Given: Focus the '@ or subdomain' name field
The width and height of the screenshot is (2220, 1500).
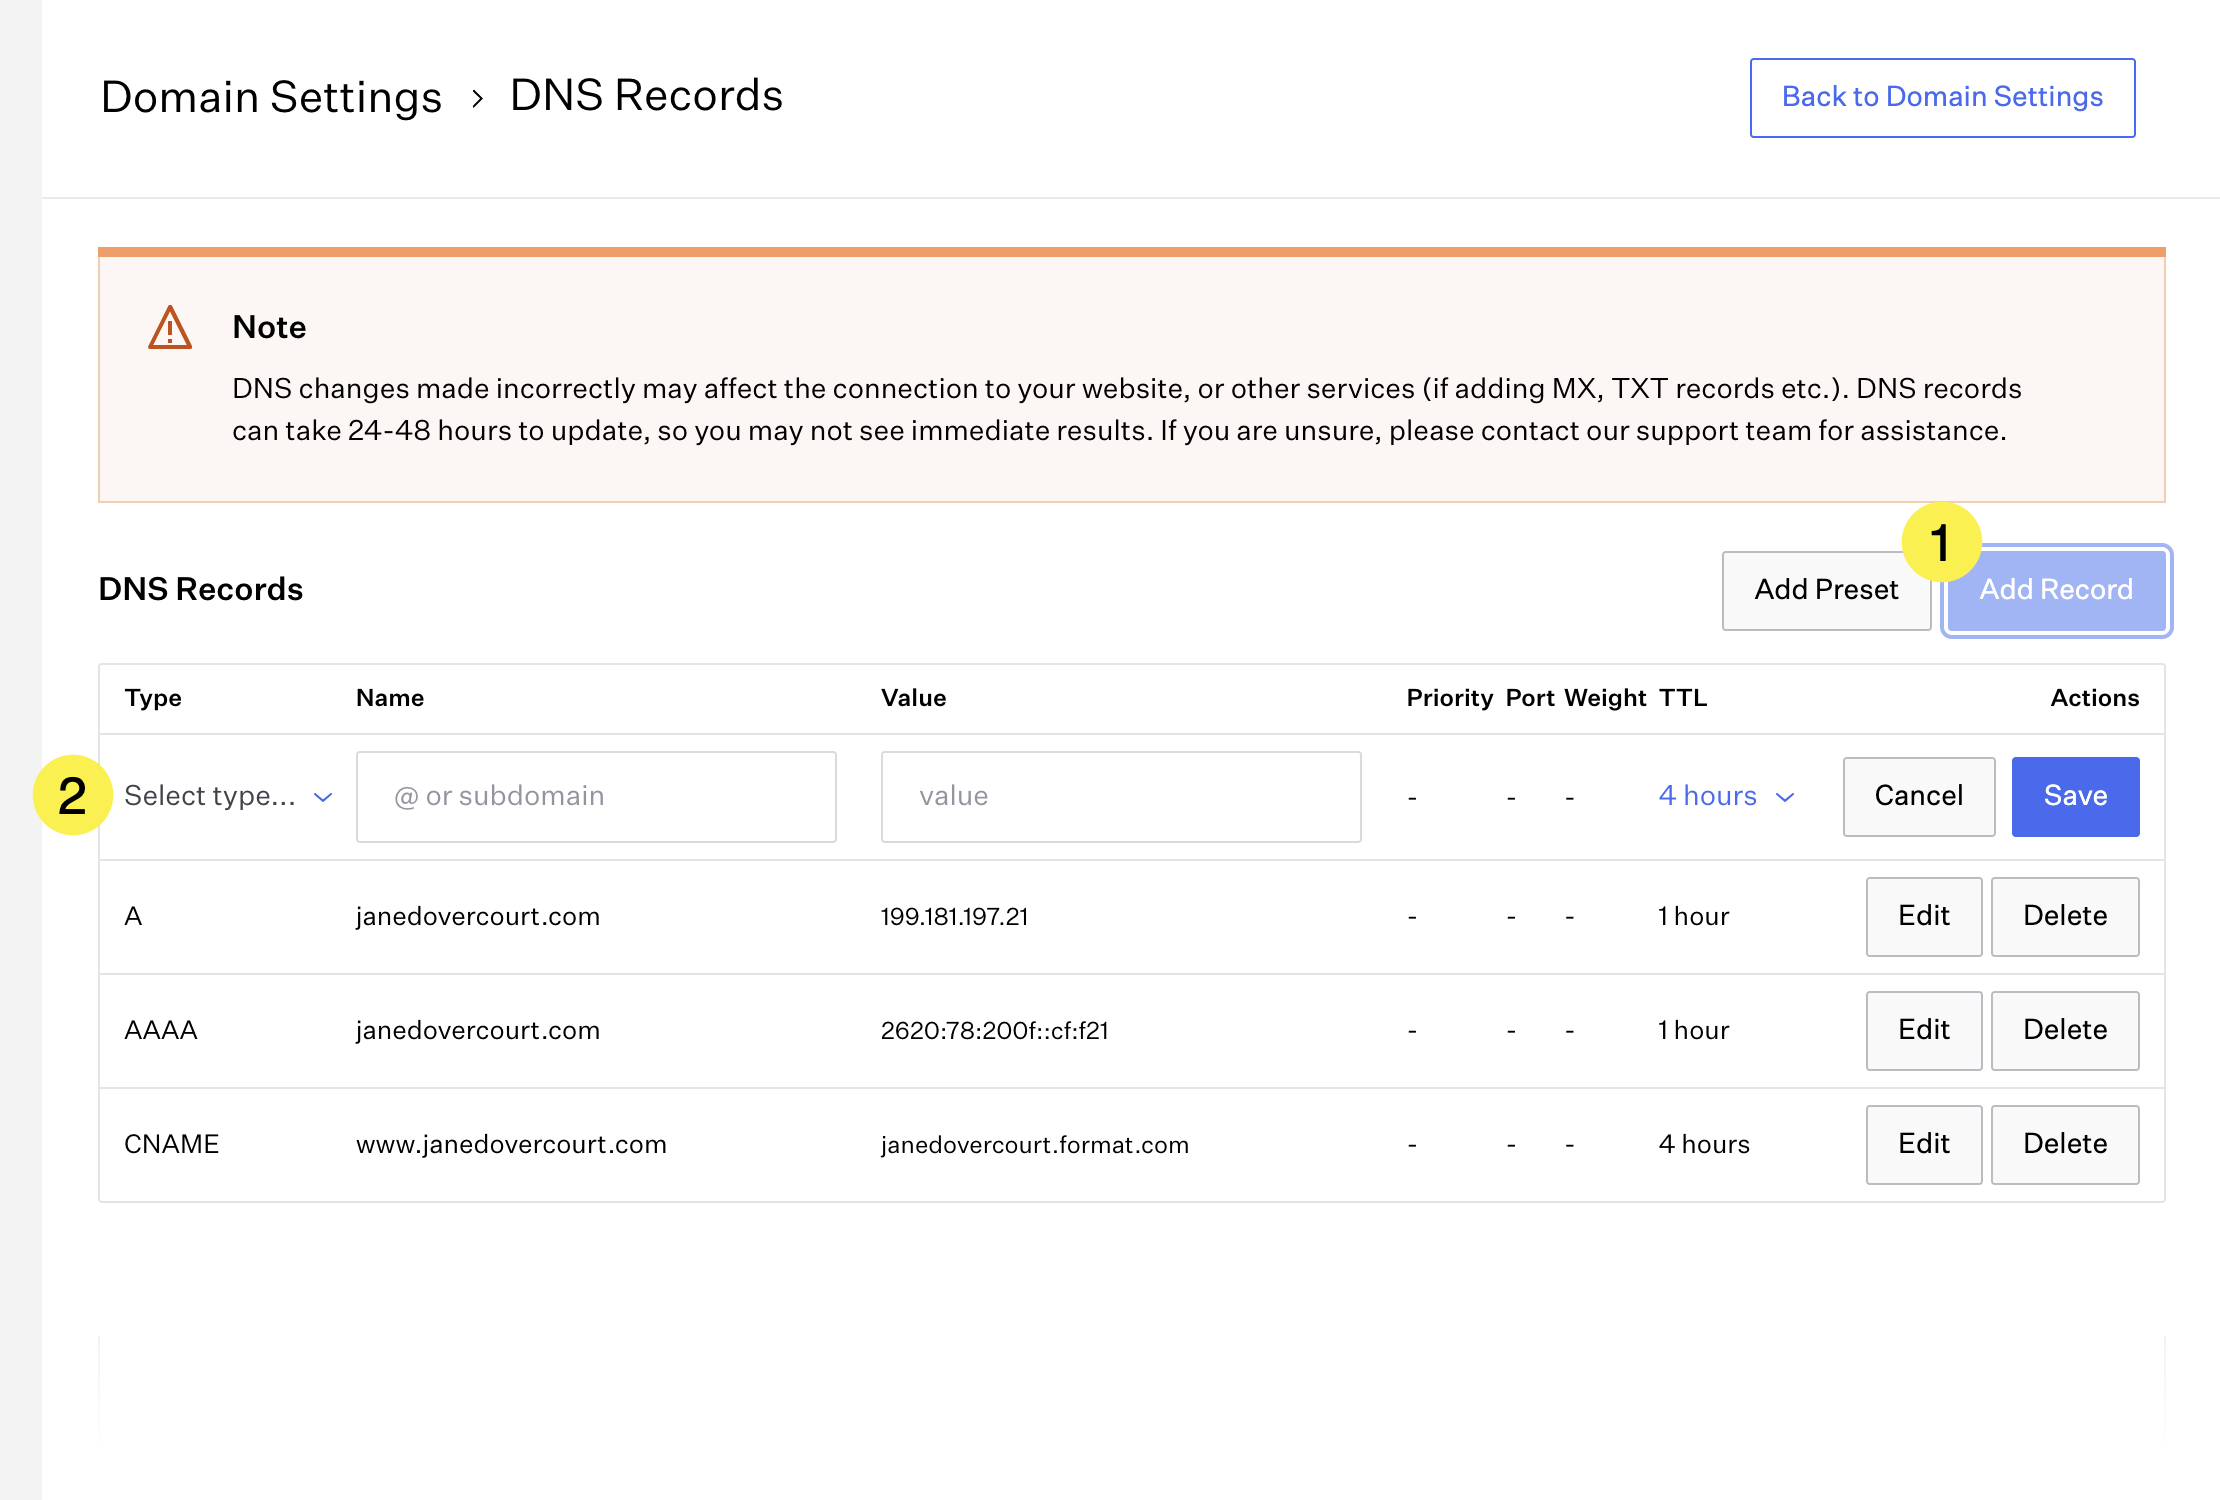Looking at the screenshot, I should pos(596,796).
